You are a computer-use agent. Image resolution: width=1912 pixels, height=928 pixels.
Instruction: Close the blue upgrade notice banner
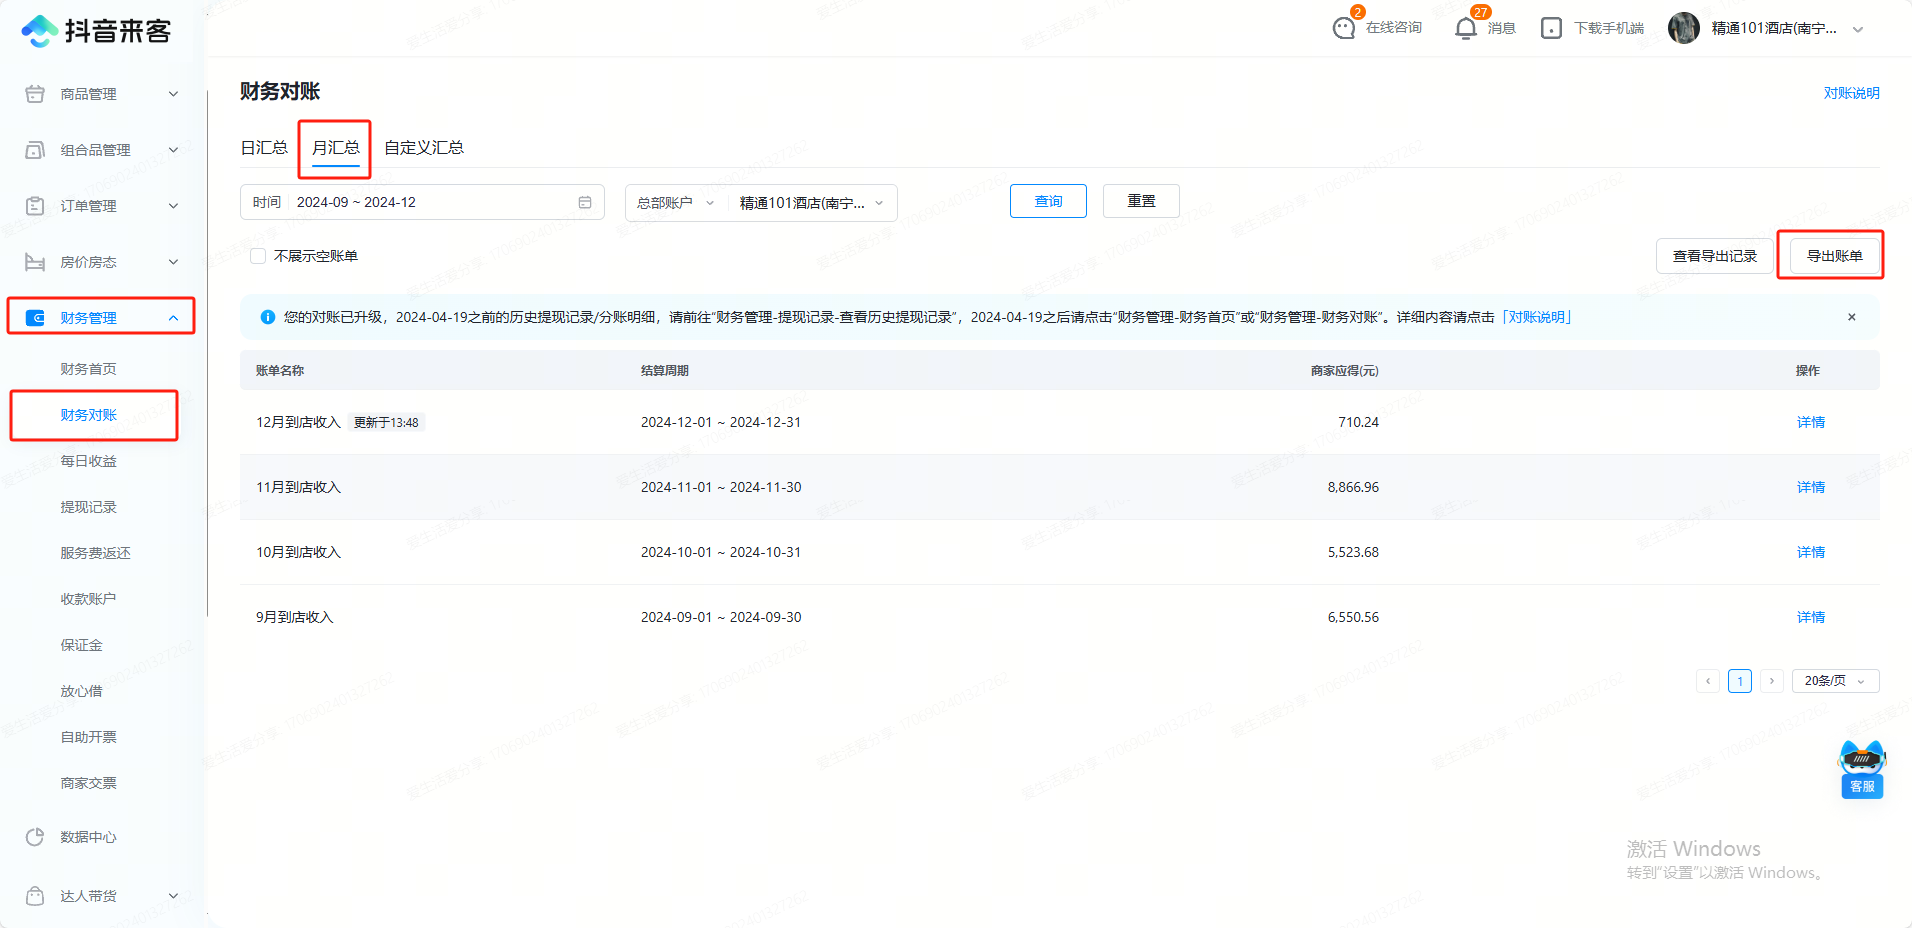tap(1851, 317)
